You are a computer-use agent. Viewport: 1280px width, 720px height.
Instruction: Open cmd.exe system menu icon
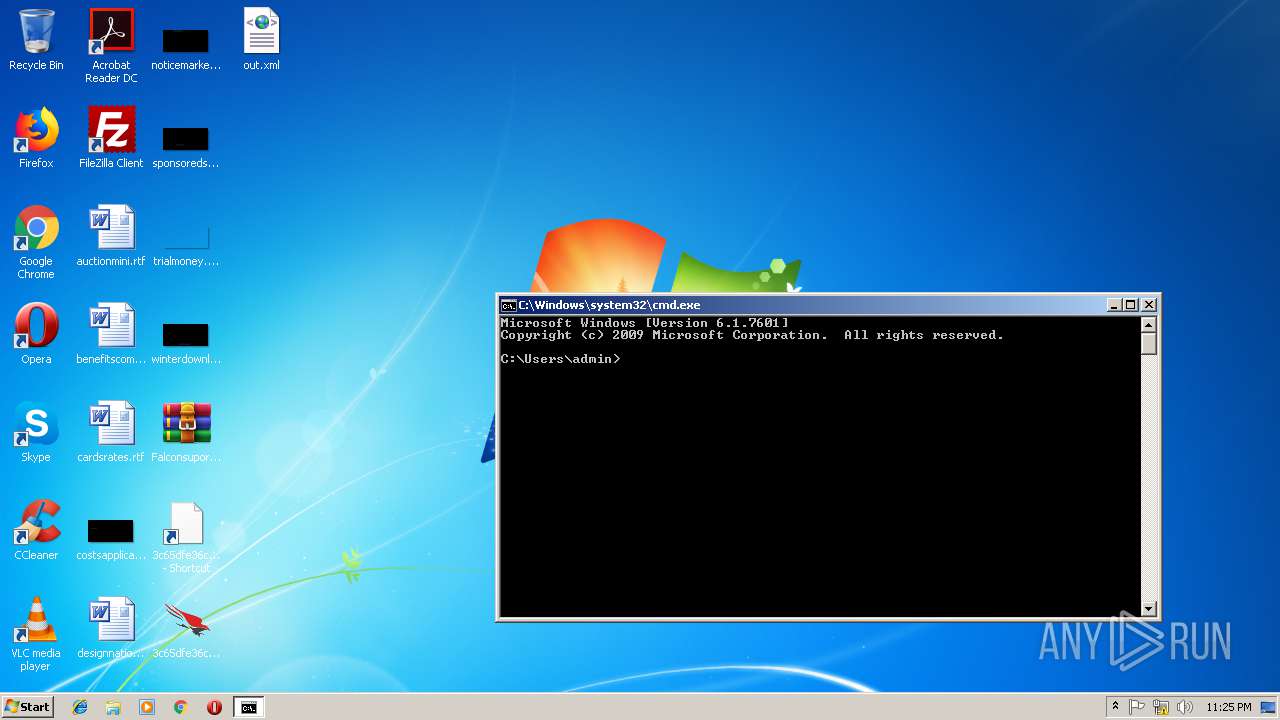(x=508, y=305)
